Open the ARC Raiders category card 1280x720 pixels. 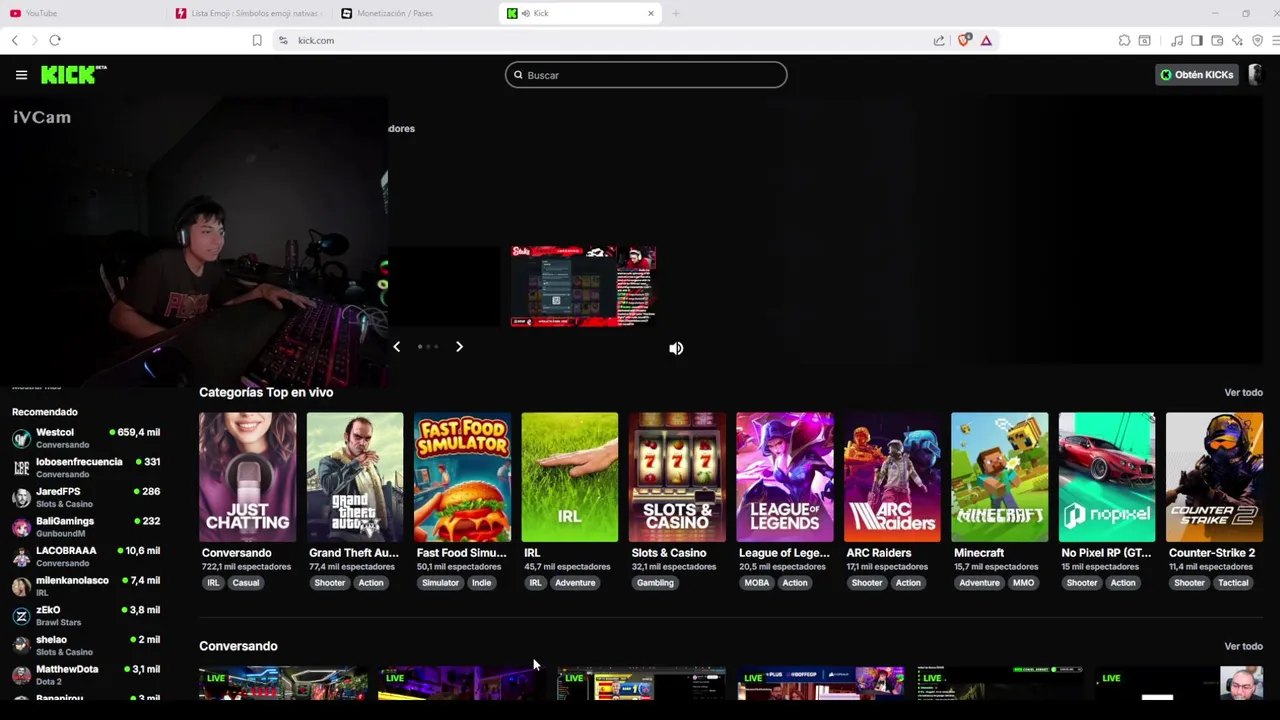[x=892, y=477]
